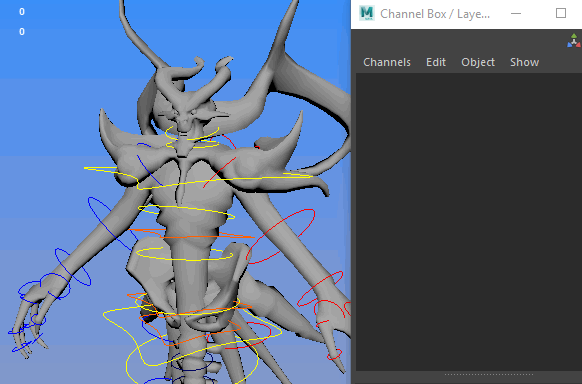
Task: Open the Show menu
Action: (x=524, y=62)
